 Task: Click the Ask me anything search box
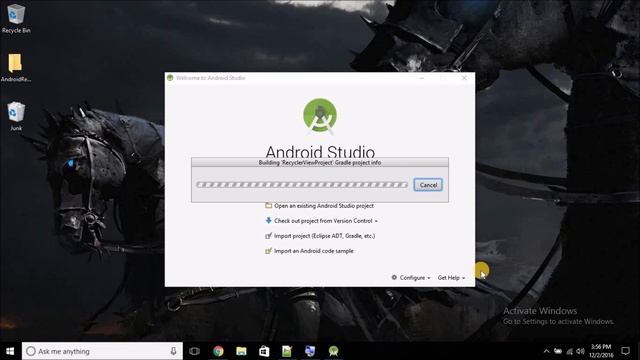[x=102, y=351]
